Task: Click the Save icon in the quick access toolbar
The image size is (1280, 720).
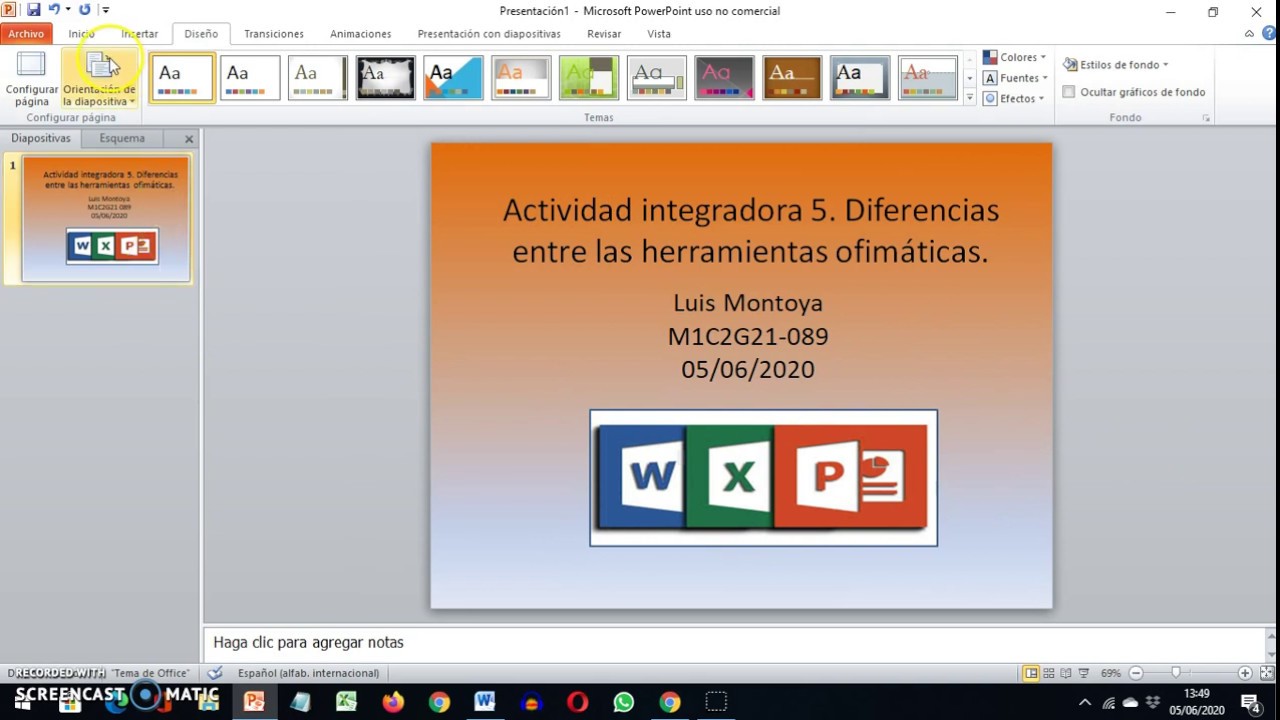Action: [x=33, y=10]
